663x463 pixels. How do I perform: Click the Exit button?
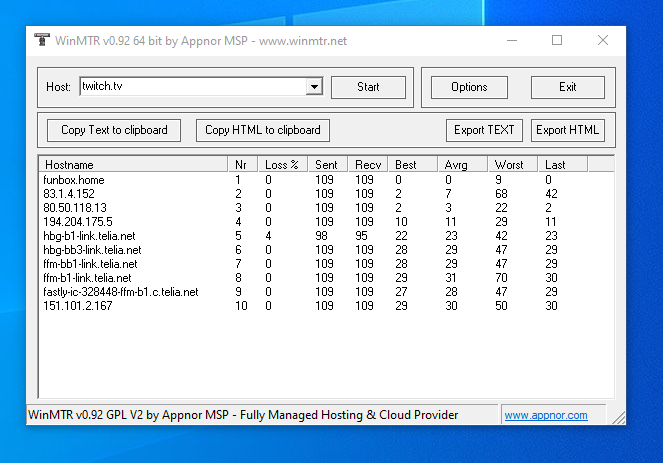point(567,87)
